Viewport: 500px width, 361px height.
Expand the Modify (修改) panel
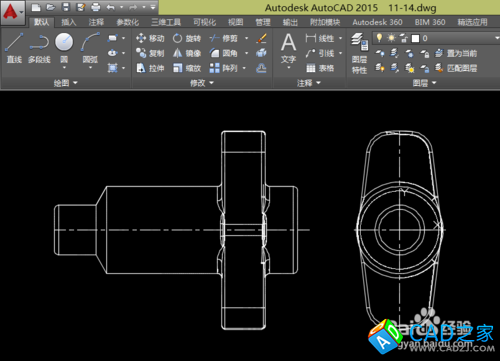[202, 83]
